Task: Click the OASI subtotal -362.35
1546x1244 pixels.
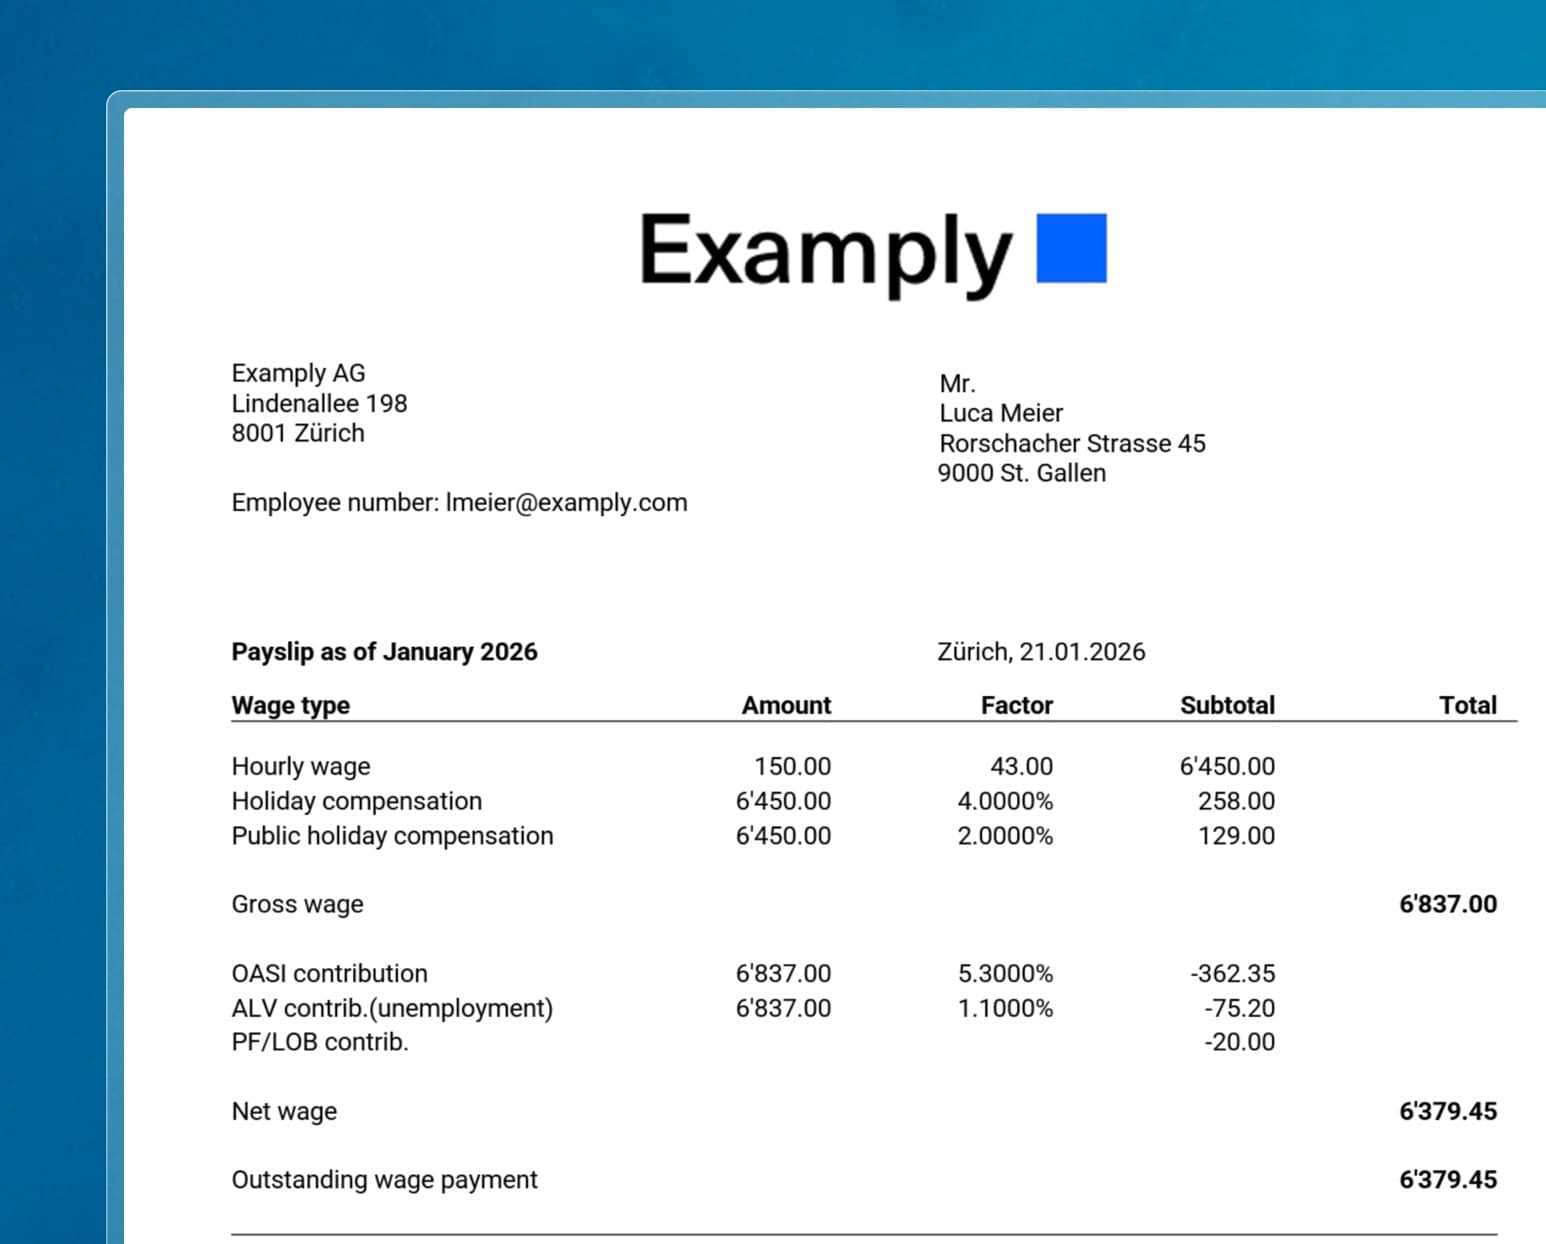Action: (1232, 973)
